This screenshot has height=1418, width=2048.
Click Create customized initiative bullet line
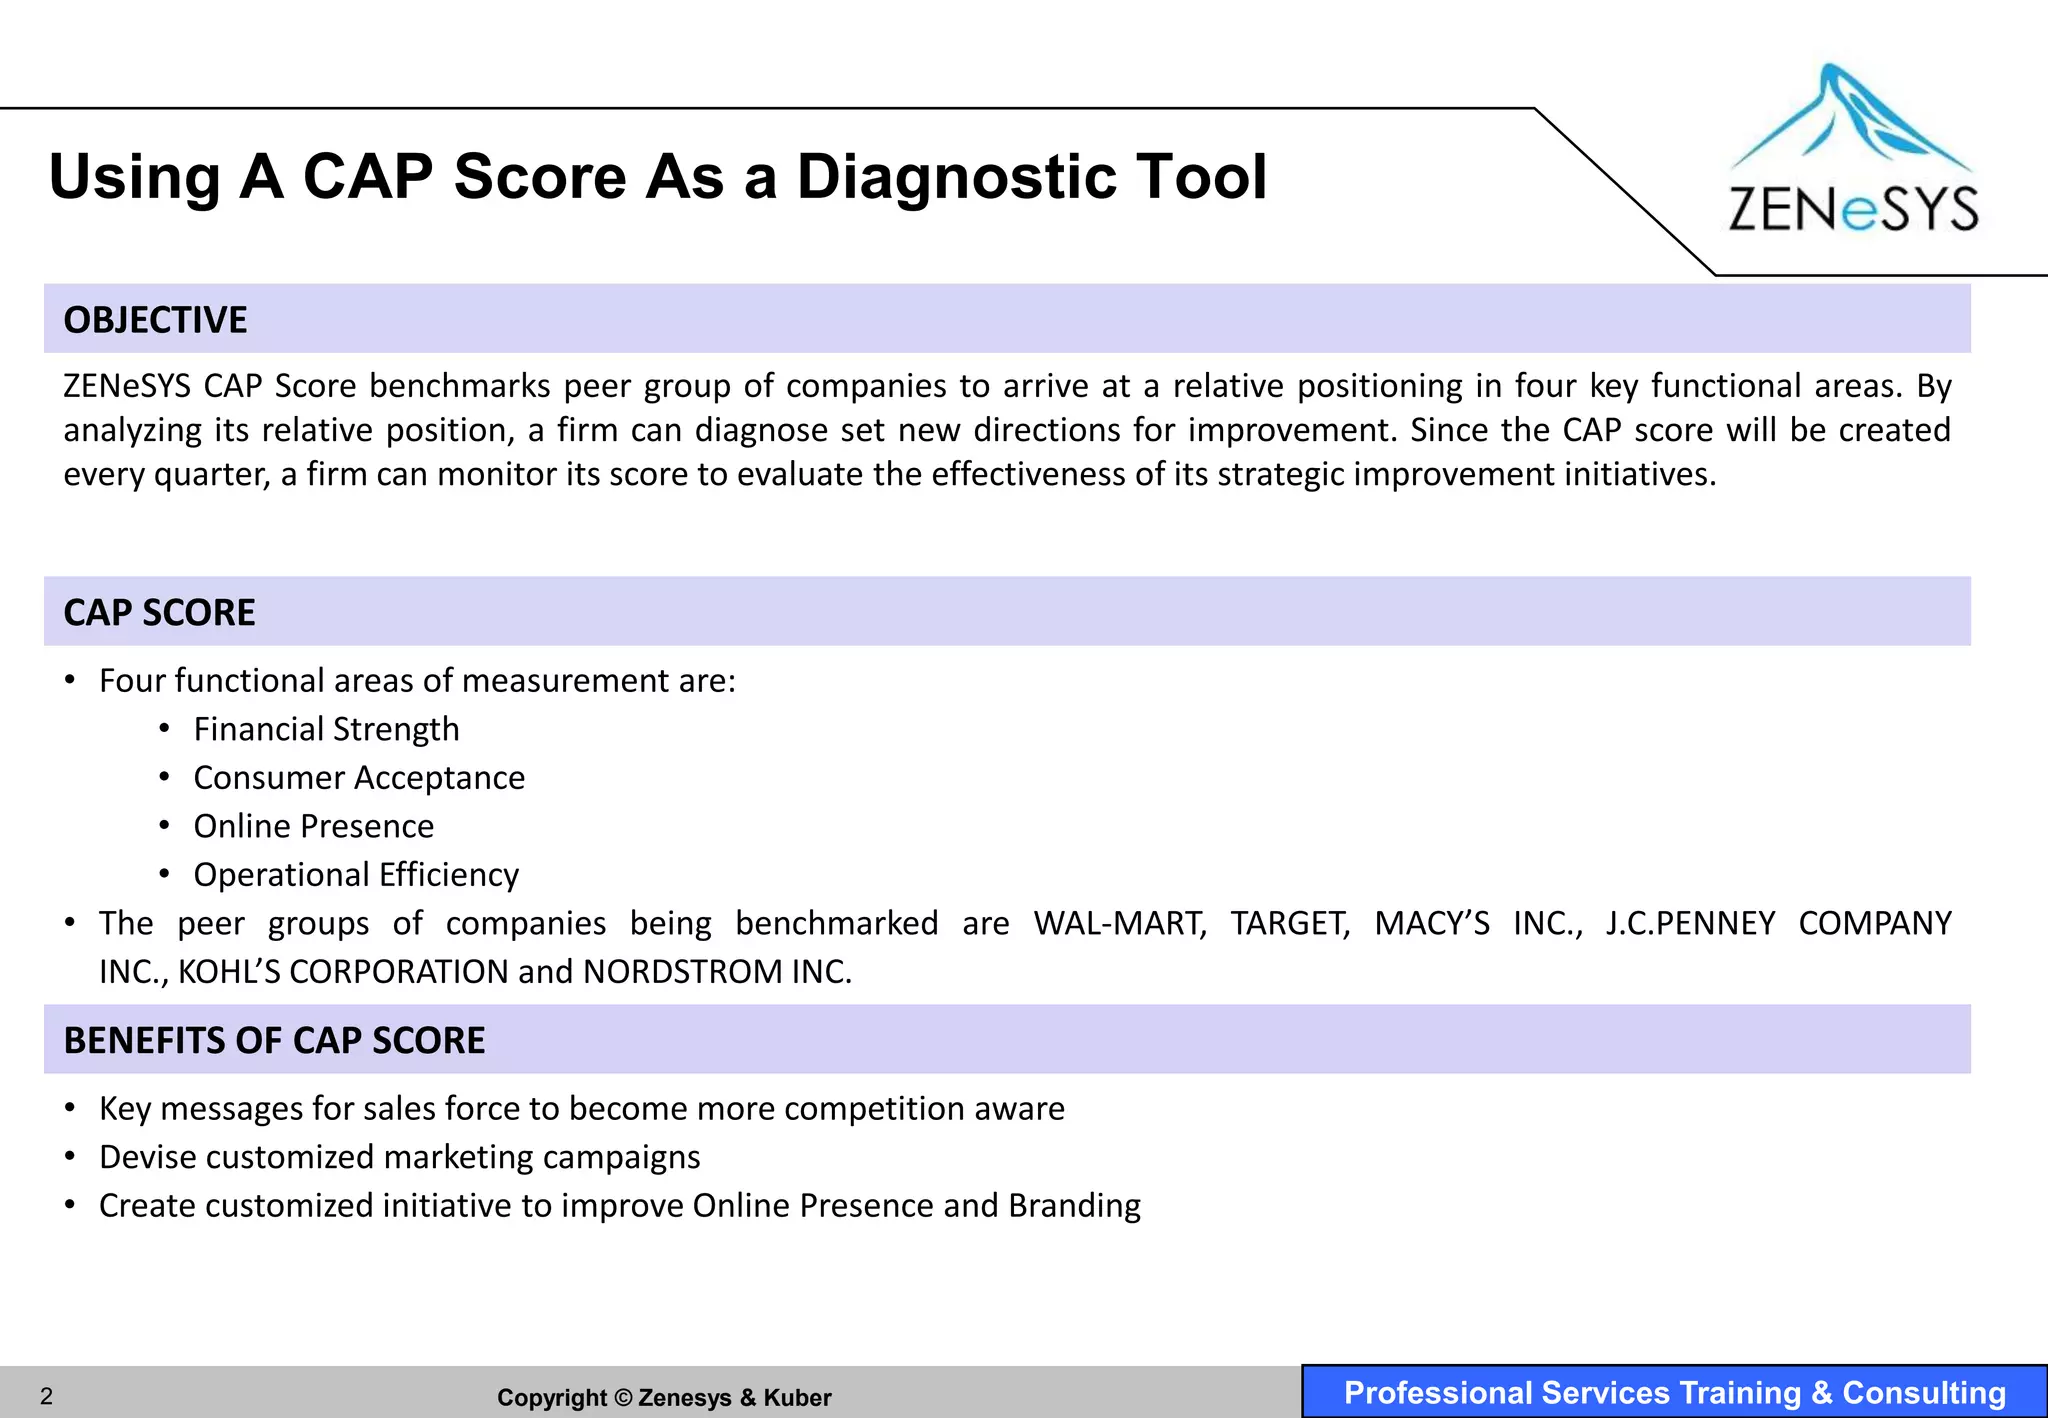pyautogui.click(x=619, y=1206)
